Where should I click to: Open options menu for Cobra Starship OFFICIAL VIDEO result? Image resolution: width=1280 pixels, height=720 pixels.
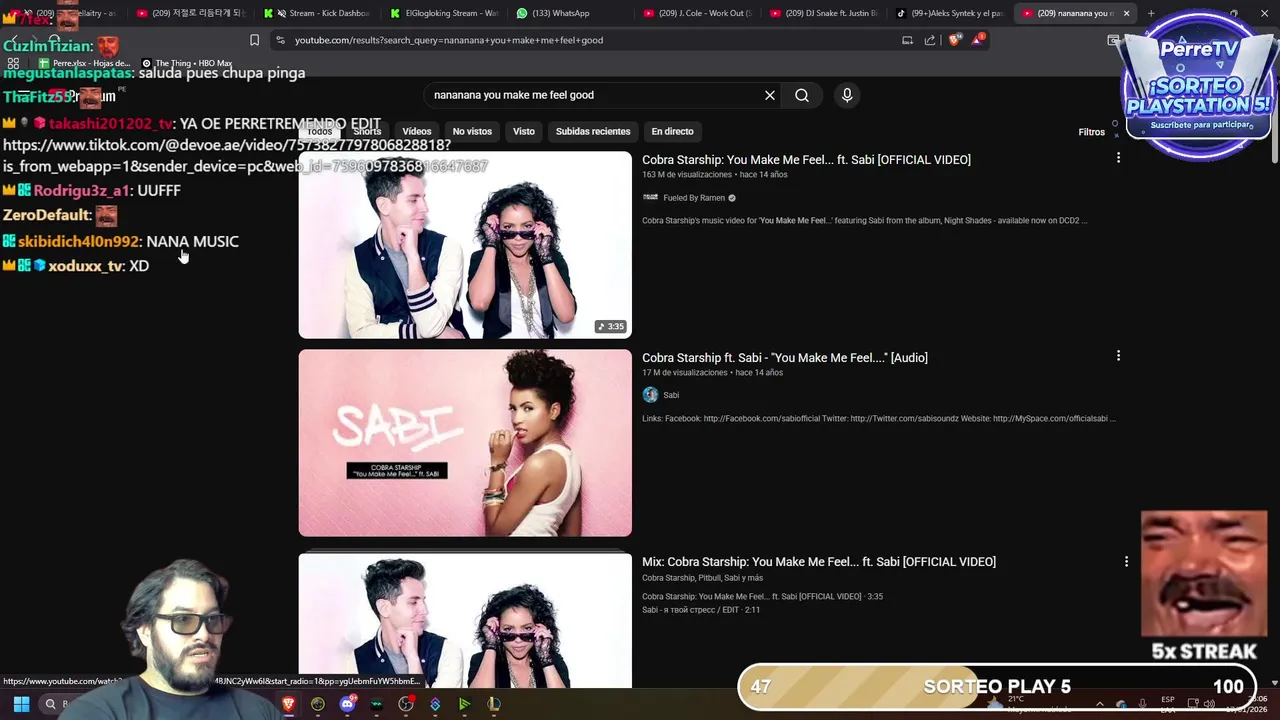tap(1118, 158)
